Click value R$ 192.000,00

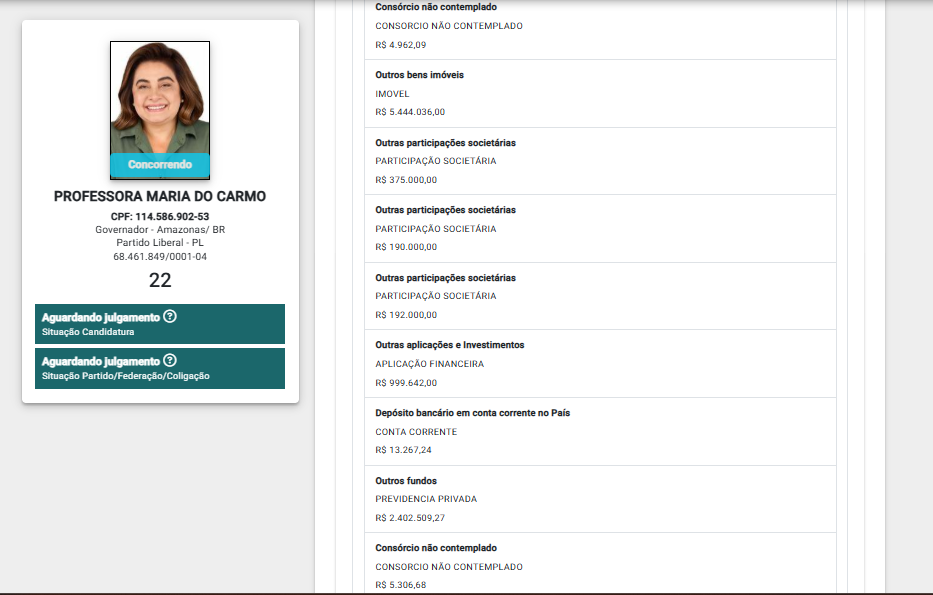(x=406, y=315)
